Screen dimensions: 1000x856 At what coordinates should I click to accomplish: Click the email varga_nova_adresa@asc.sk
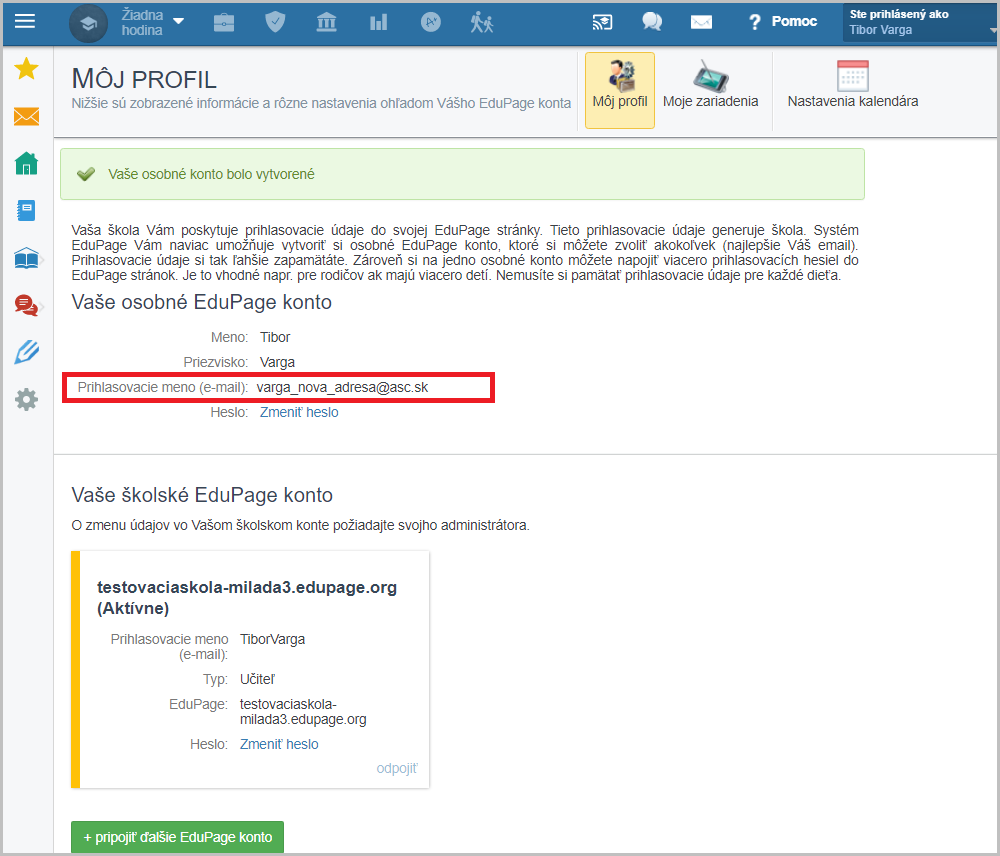click(342, 387)
